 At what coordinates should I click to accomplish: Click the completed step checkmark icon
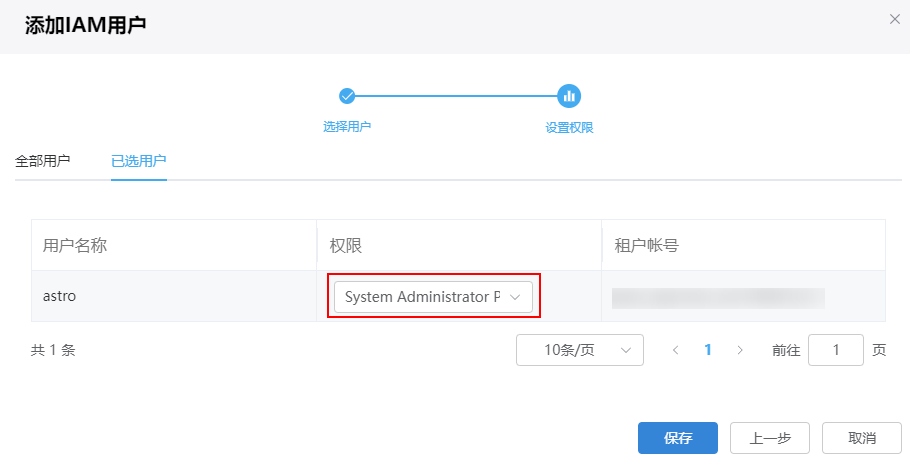point(347,96)
